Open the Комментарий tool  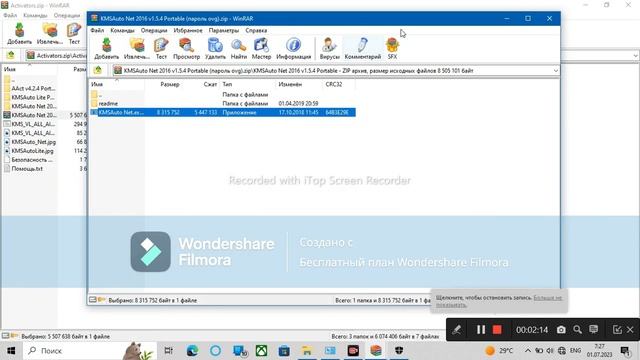pyautogui.click(x=362, y=48)
